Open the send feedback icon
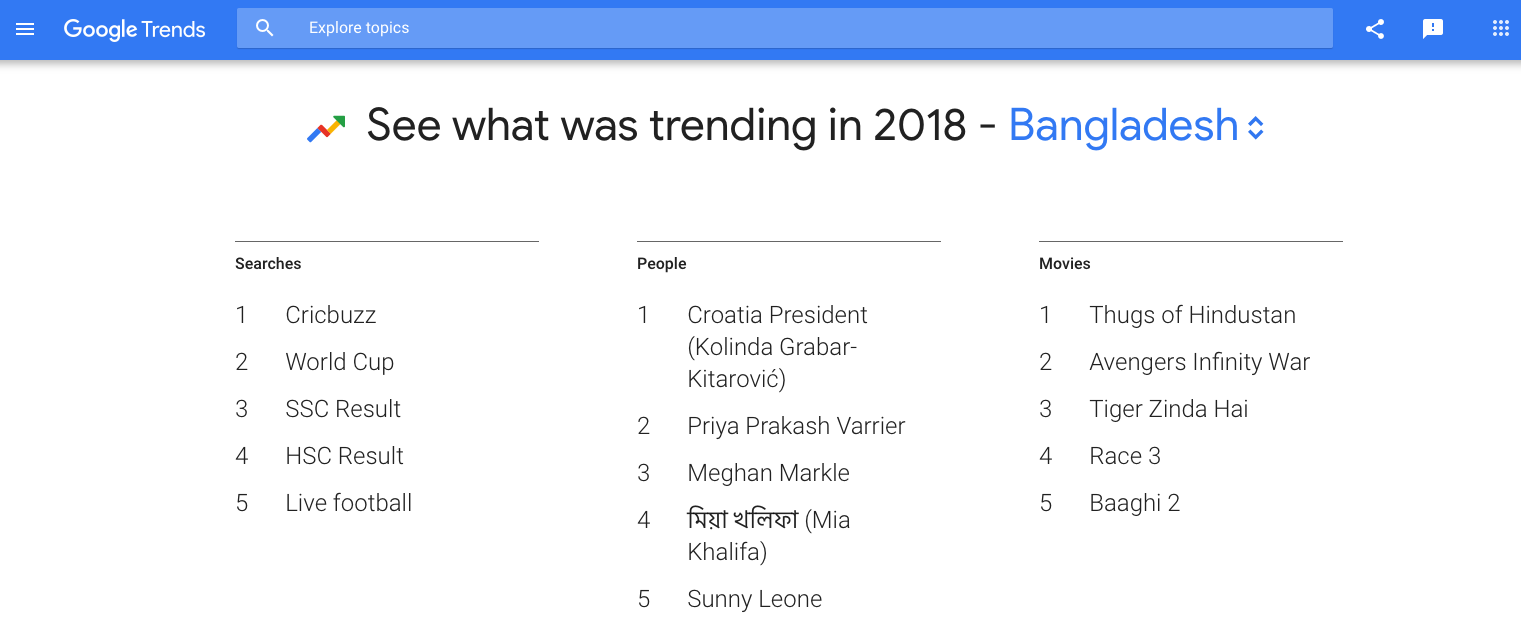Screen dimensions: 1521x630 (1433, 29)
